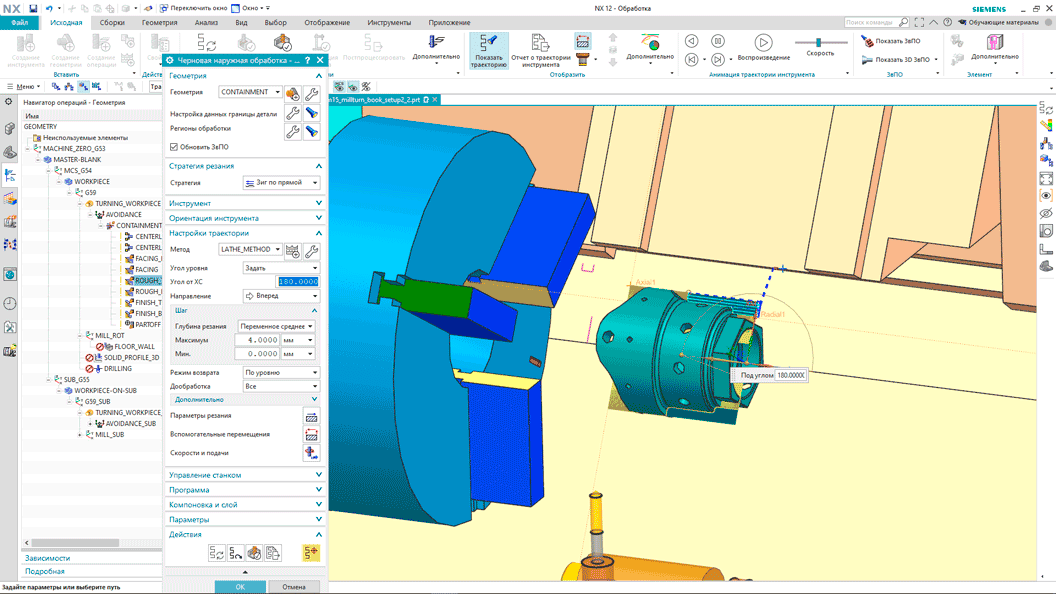The width and height of the screenshot is (1056, 594).
Task: Click the wrench for Настройка данных границы детали
Action: point(292,112)
